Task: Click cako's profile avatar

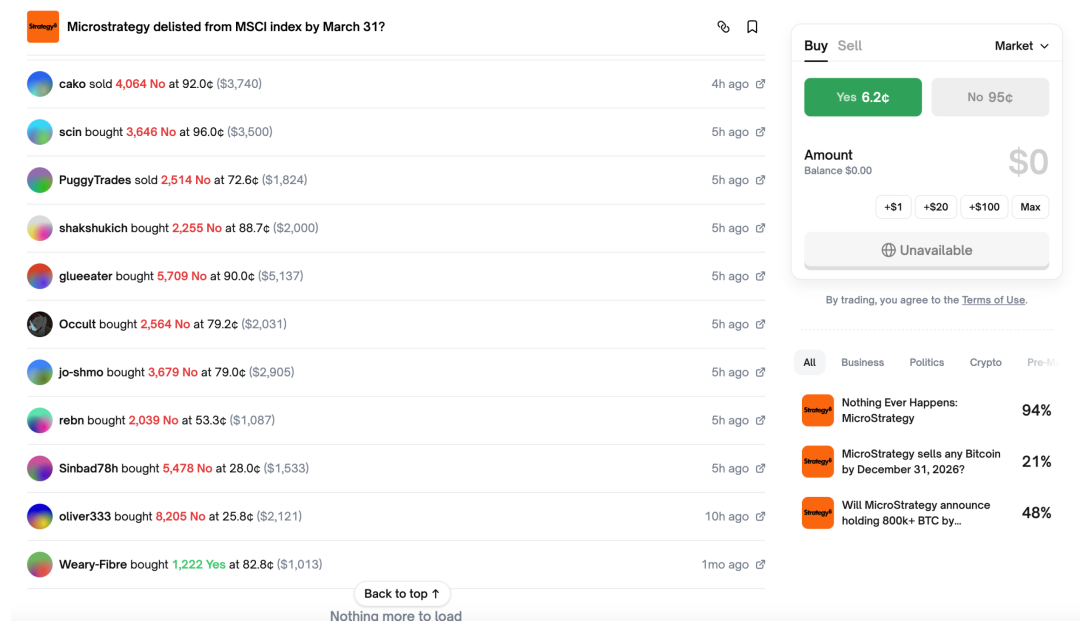Action: (40, 84)
